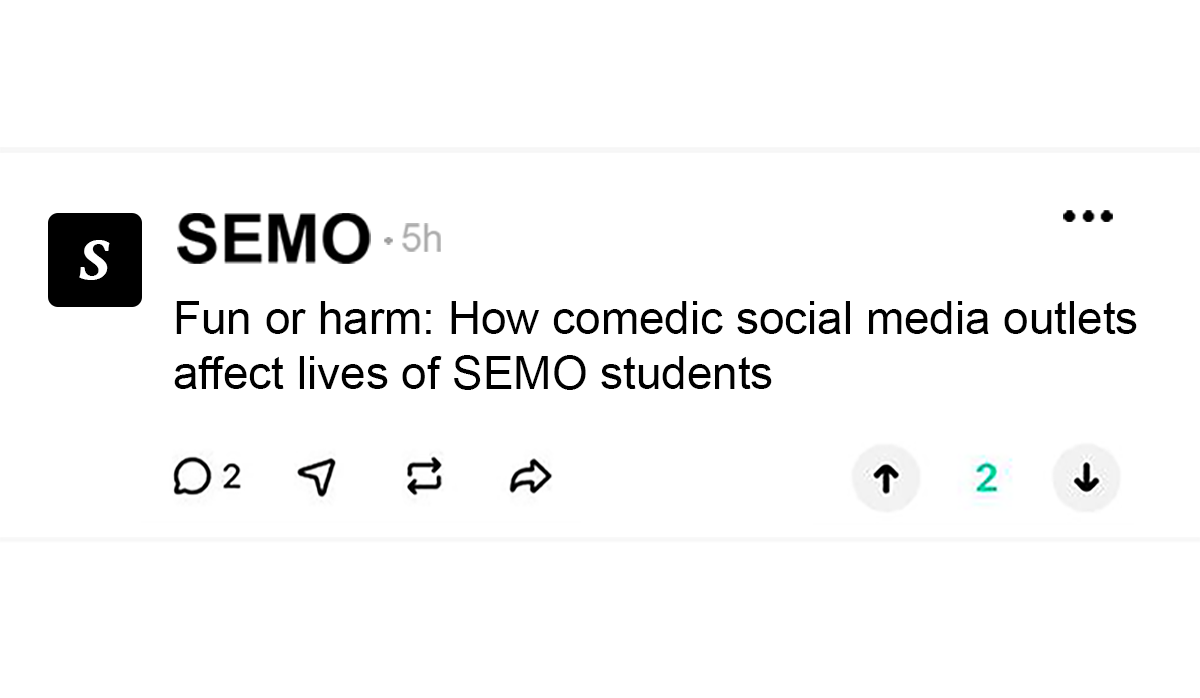Viewport: 1200px width, 698px height.
Task: Downvote the post with the down arrow
Action: click(1086, 478)
